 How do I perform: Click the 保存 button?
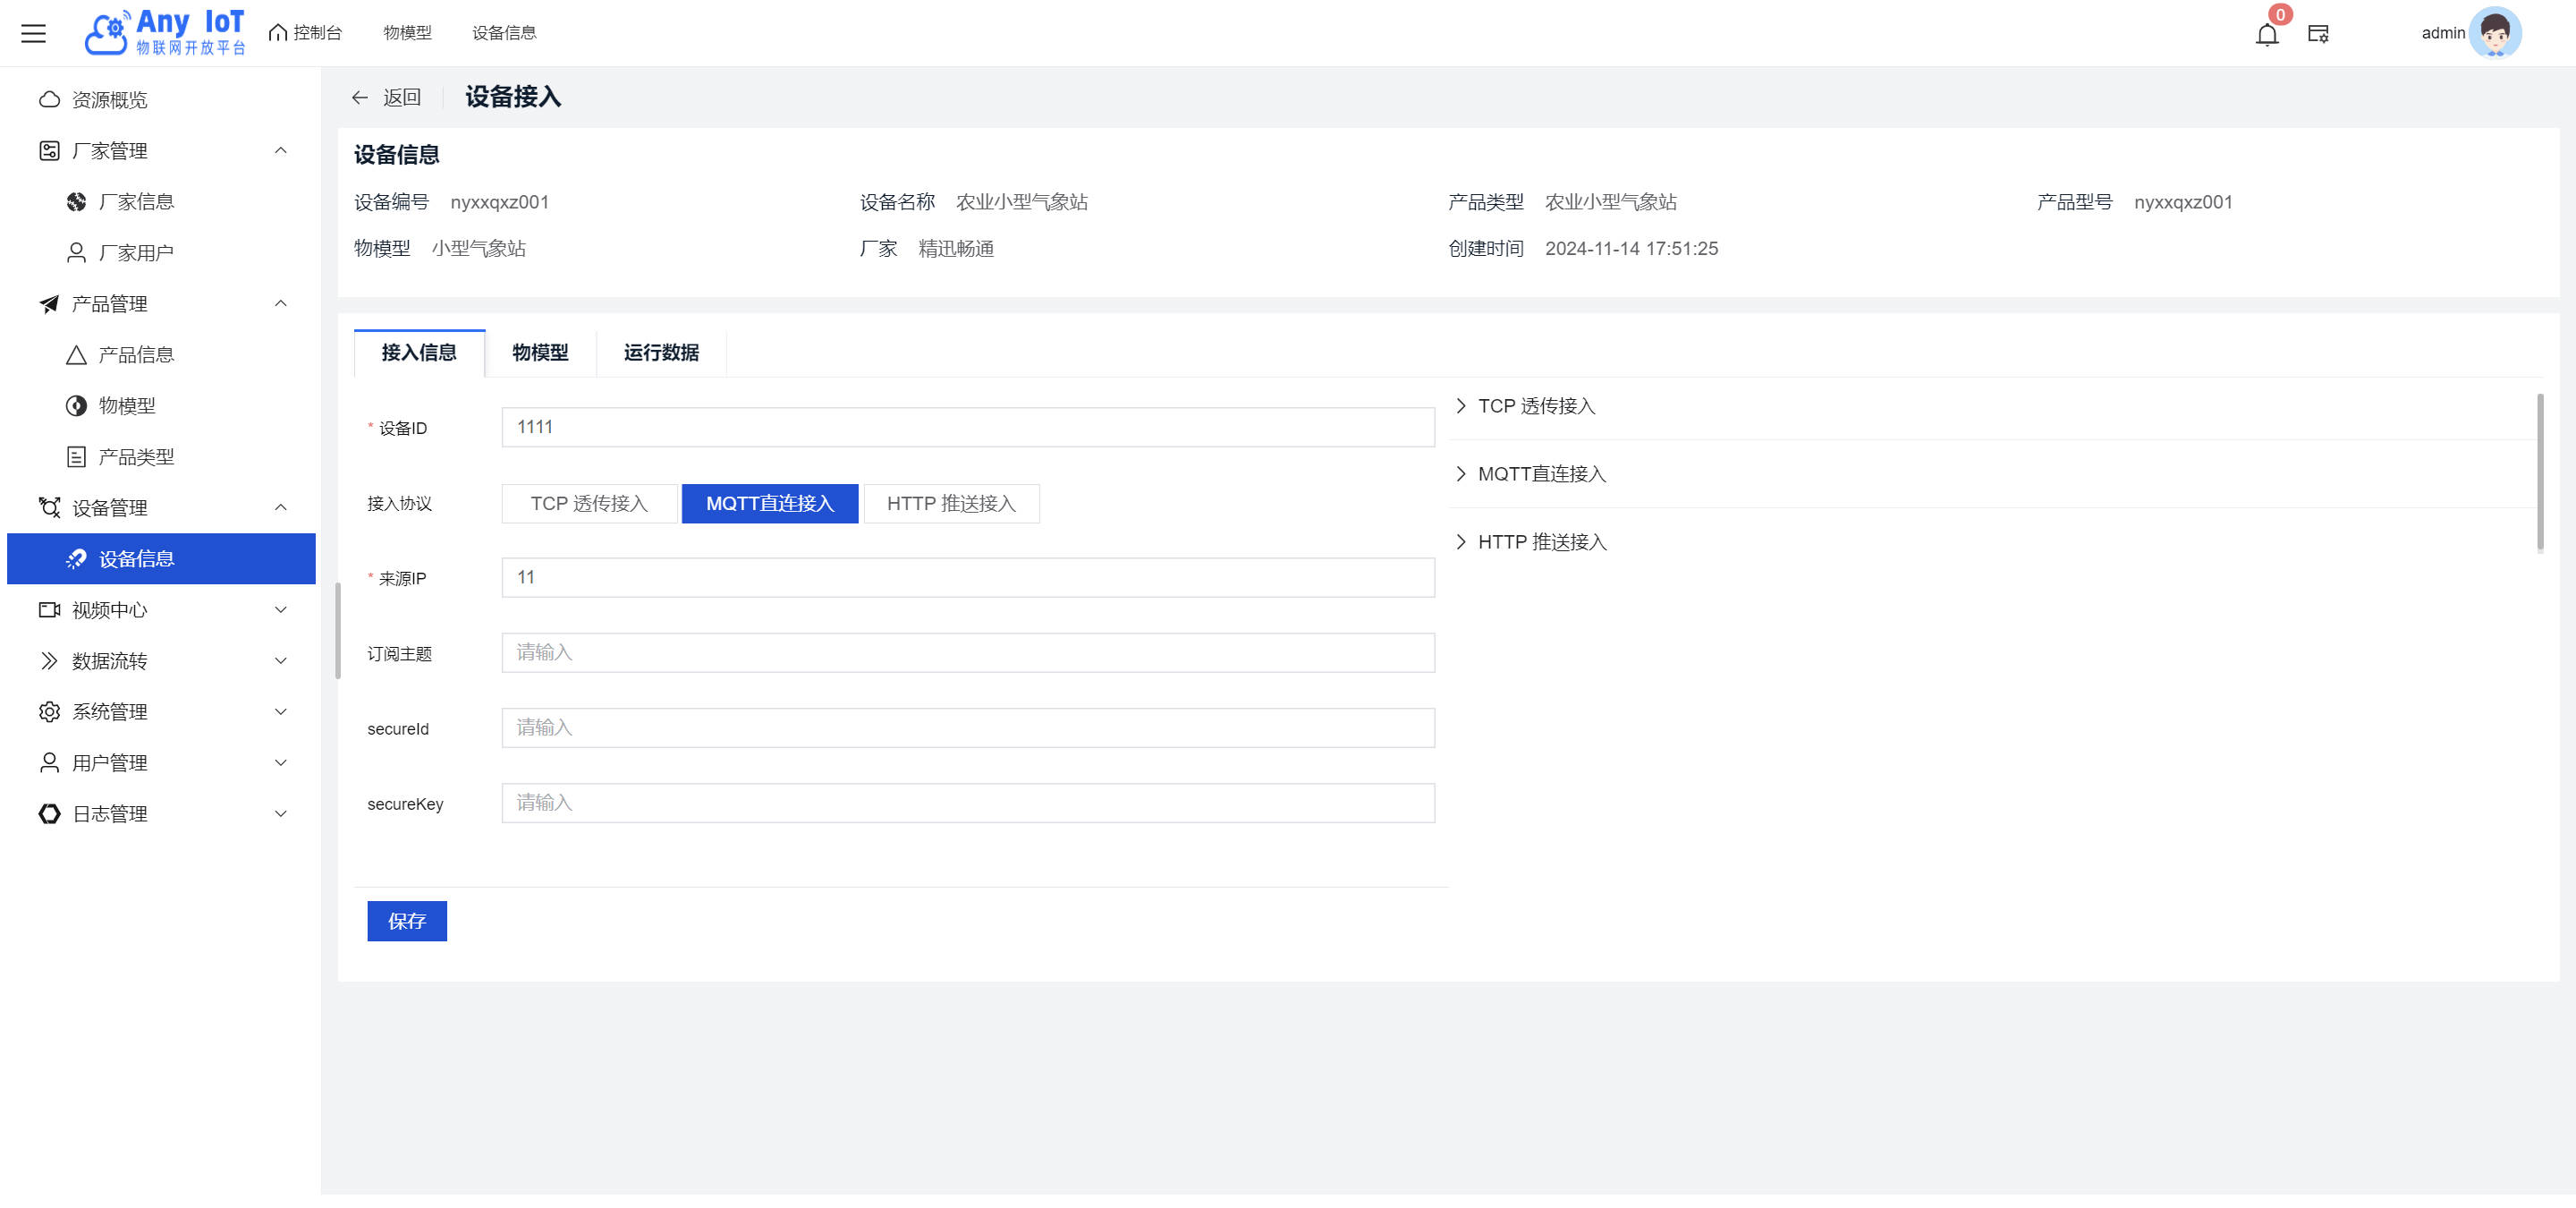pos(406,921)
